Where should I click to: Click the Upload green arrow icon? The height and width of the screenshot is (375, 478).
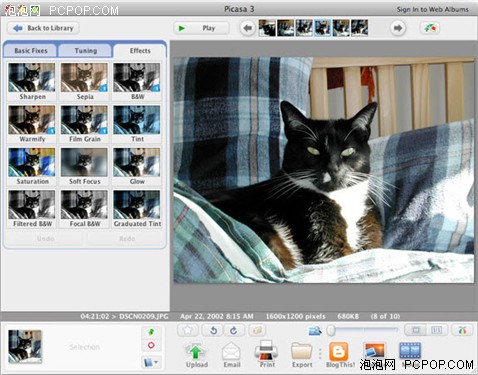click(195, 352)
